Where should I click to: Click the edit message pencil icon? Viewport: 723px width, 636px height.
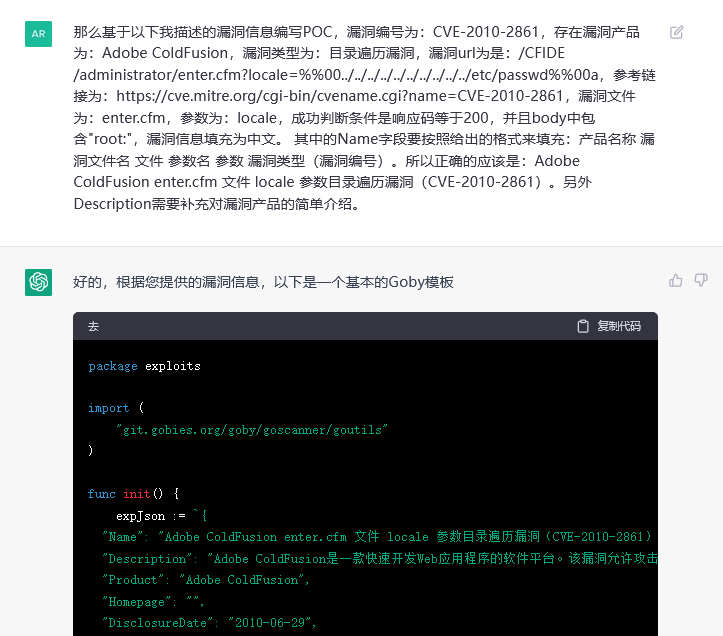pos(676,32)
